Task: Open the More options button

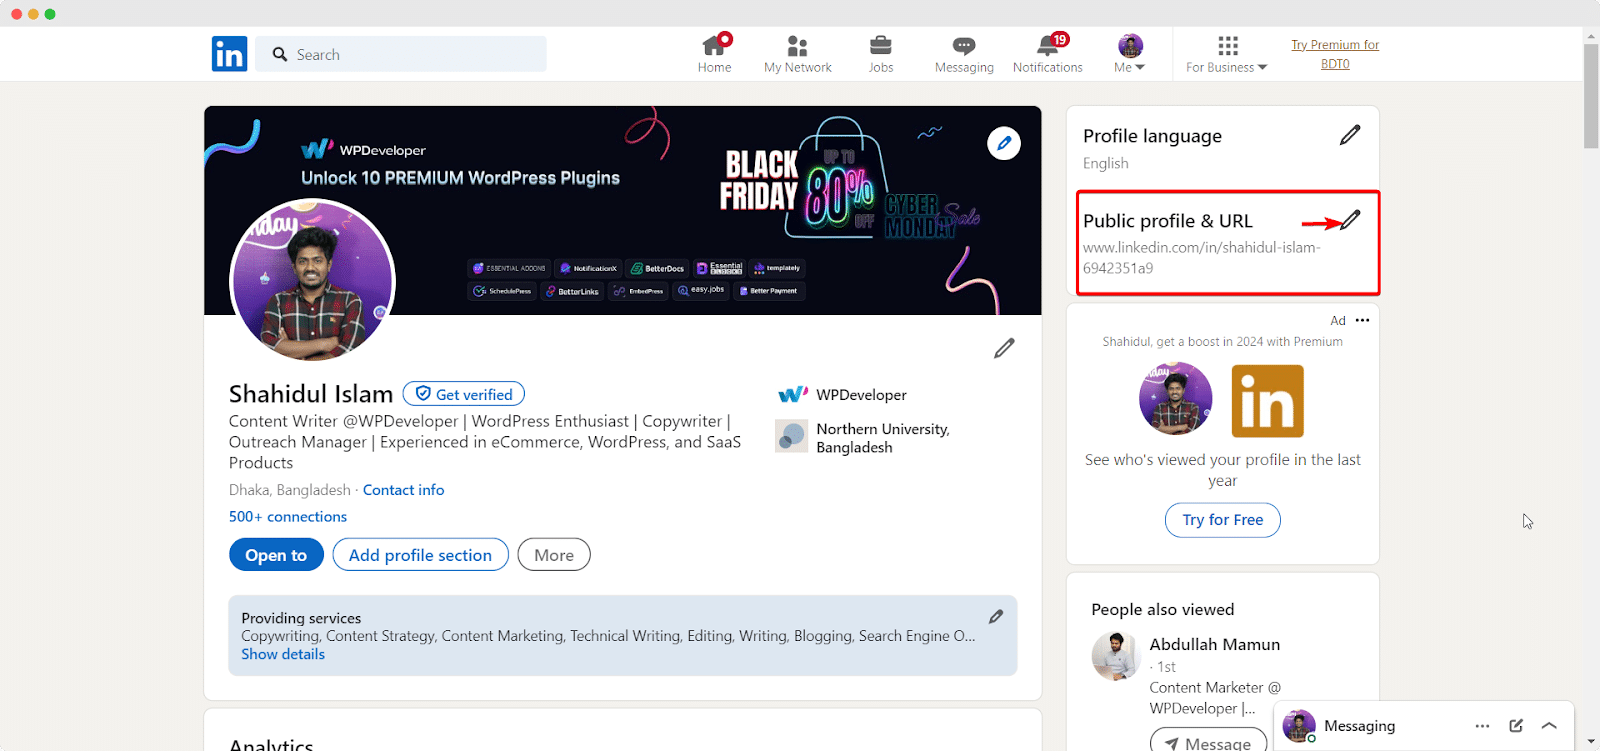Action: [554, 555]
